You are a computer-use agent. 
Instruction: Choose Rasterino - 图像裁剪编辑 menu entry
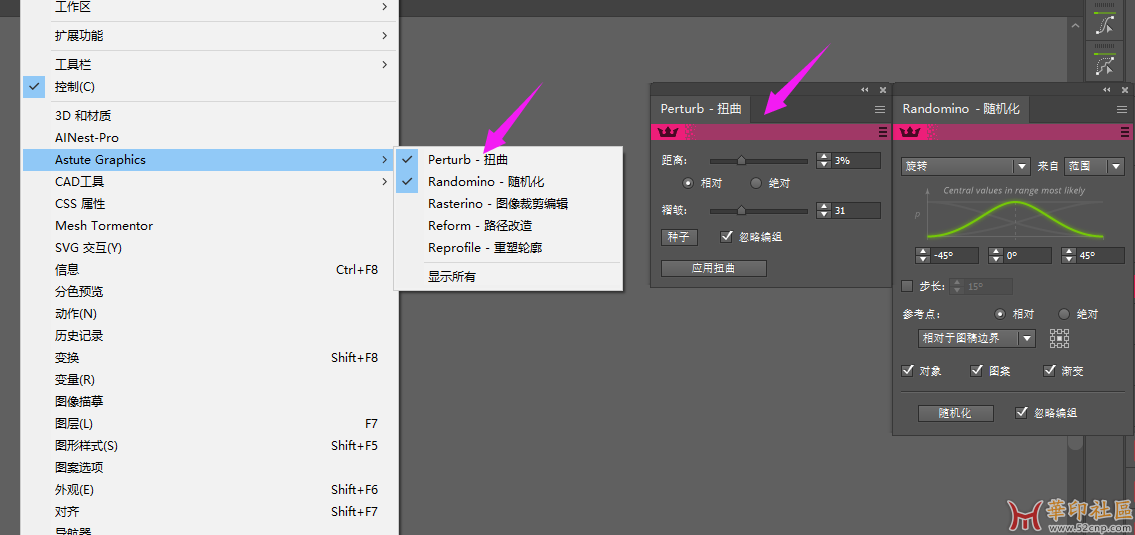point(508,204)
